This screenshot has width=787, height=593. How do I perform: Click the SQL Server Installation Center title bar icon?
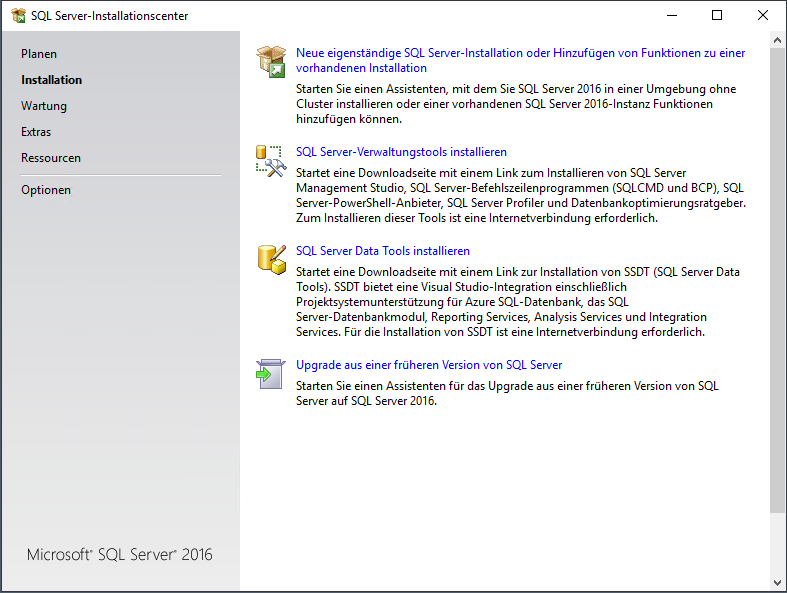17,15
